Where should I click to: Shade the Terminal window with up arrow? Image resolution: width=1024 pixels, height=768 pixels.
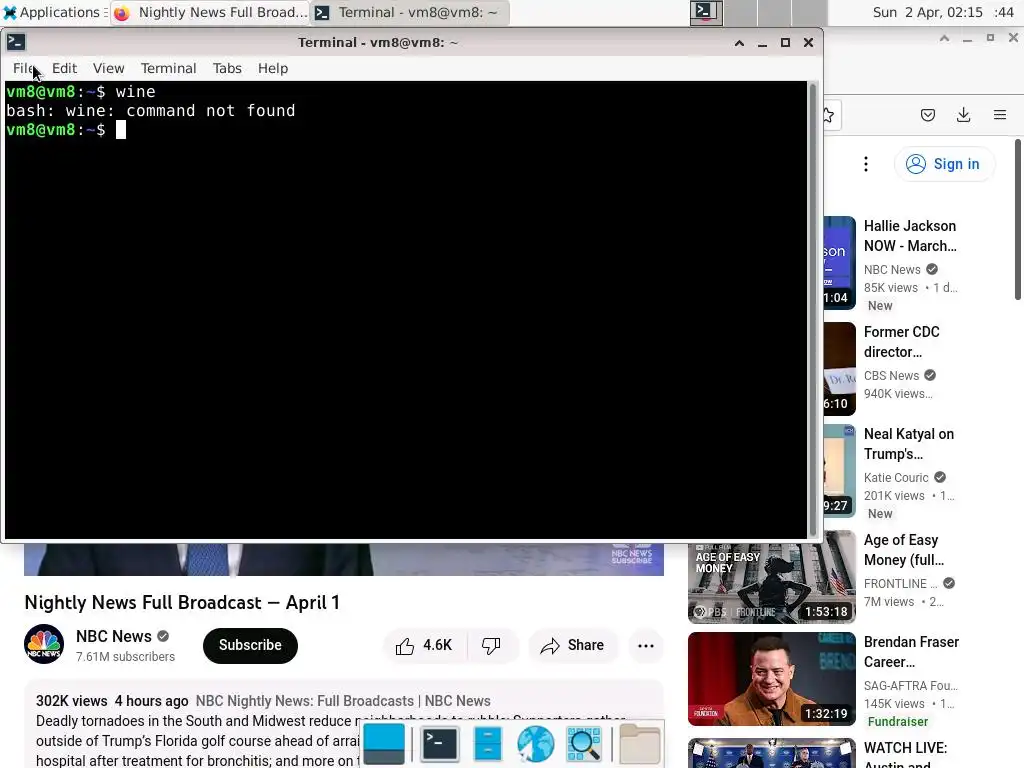point(739,43)
